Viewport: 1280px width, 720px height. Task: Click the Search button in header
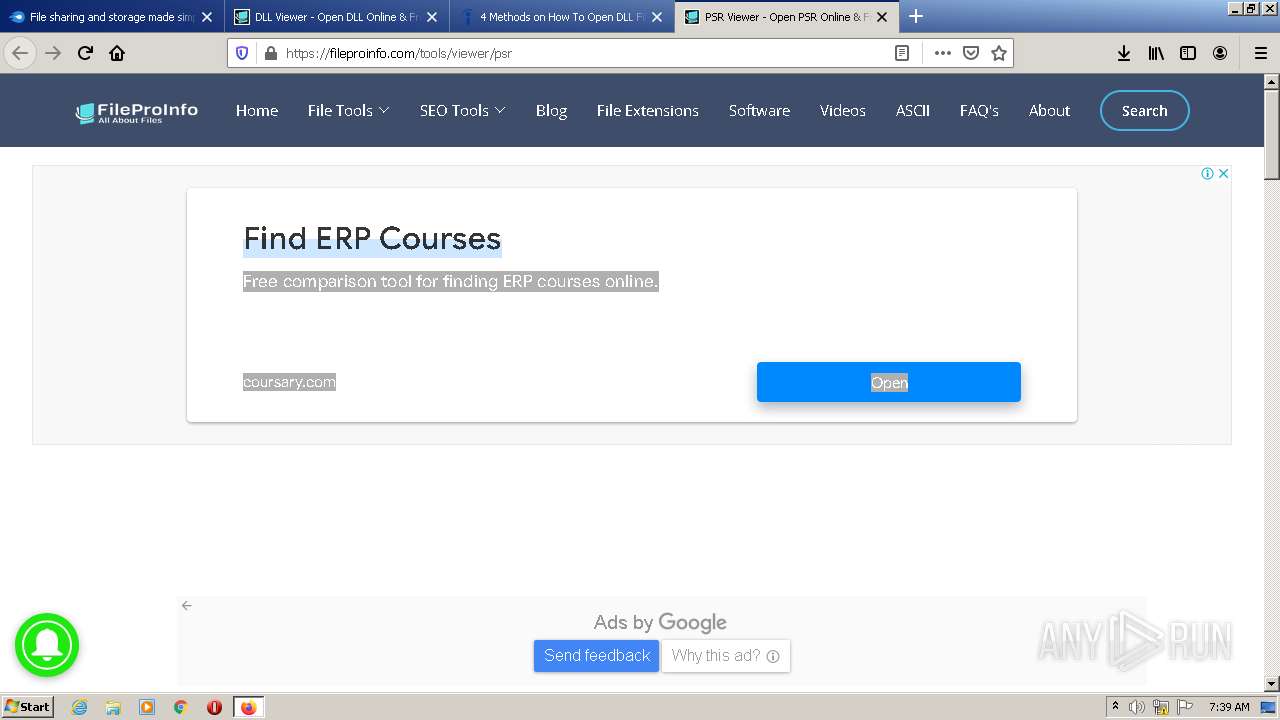[1145, 111]
